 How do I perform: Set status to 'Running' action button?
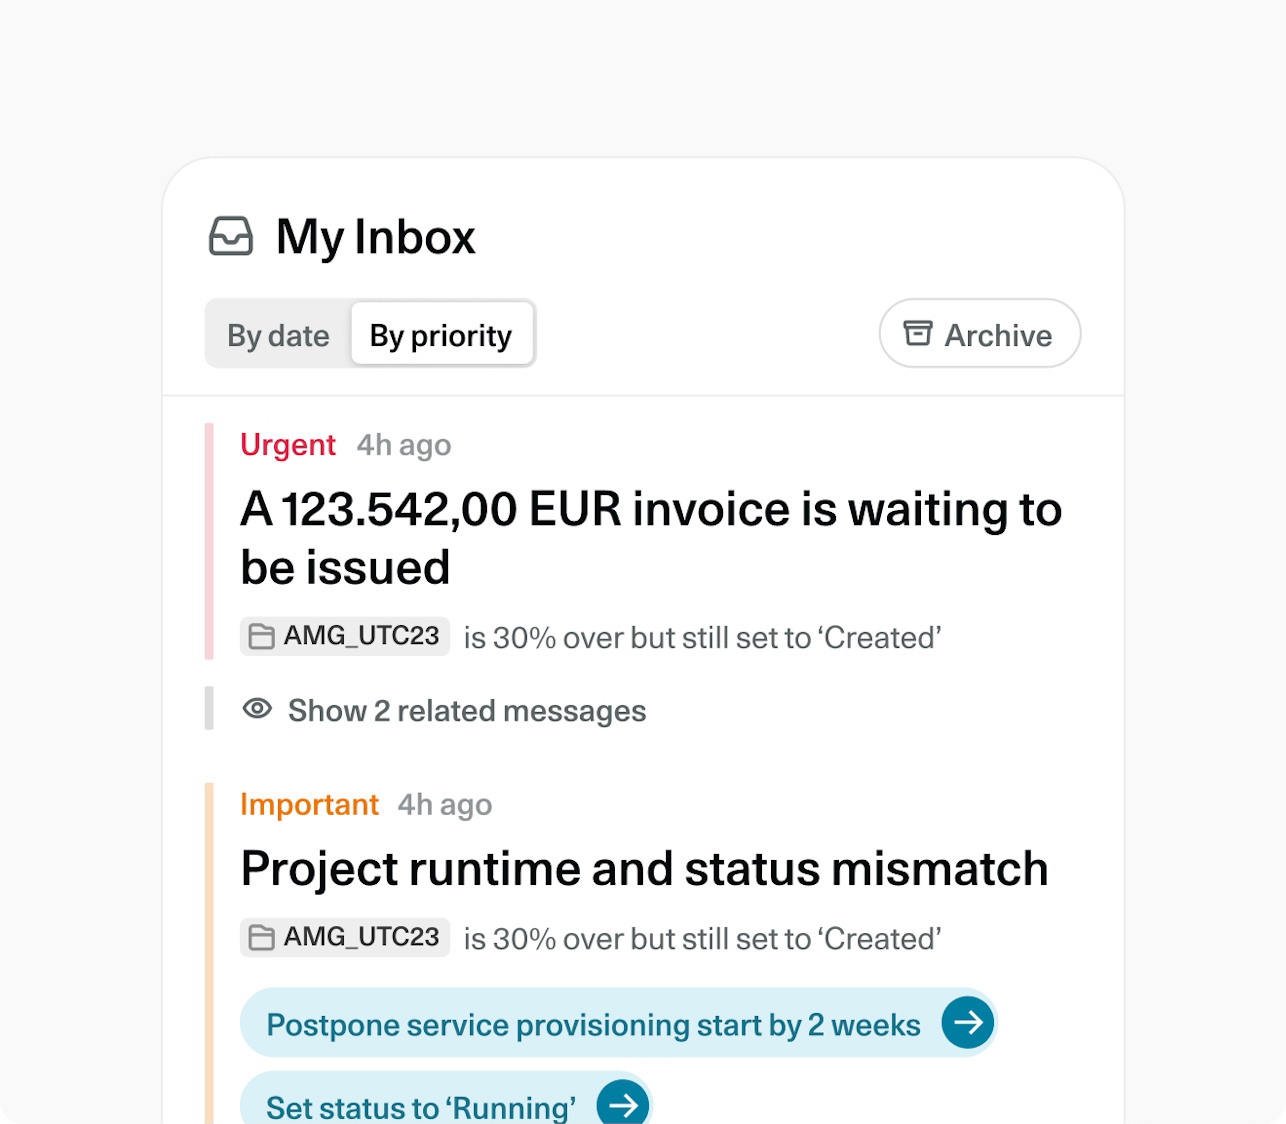(x=421, y=1106)
